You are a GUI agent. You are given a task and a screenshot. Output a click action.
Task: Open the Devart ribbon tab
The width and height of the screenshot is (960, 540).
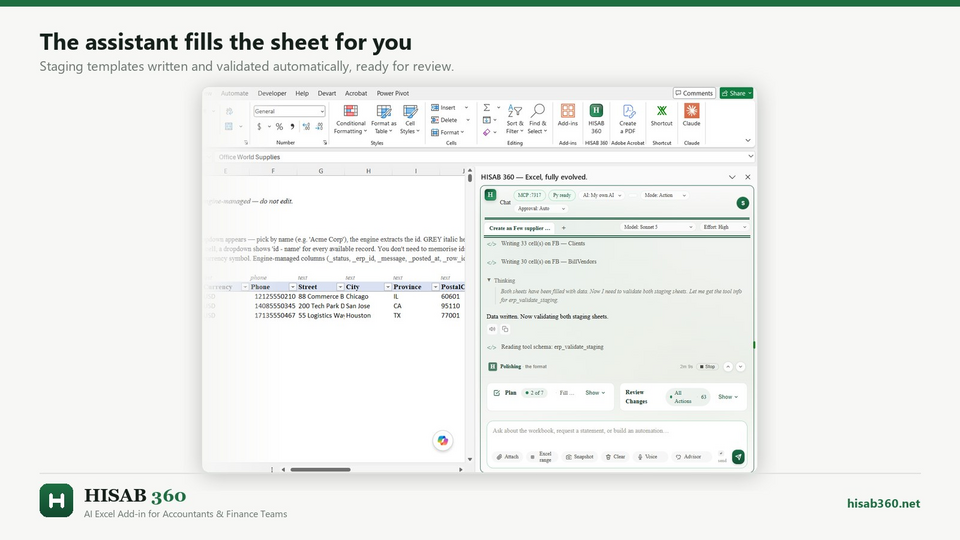(x=326, y=94)
